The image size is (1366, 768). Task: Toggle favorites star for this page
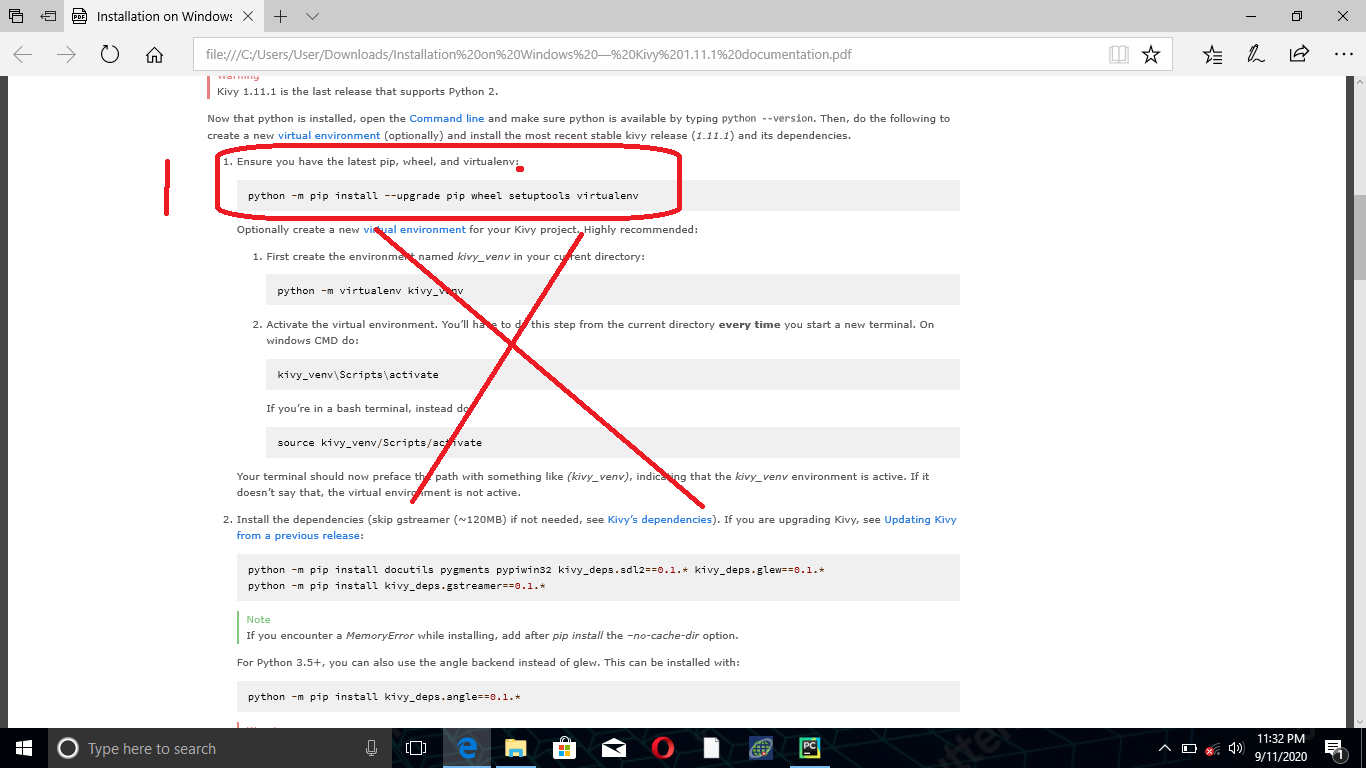click(x=1152, y=54)
